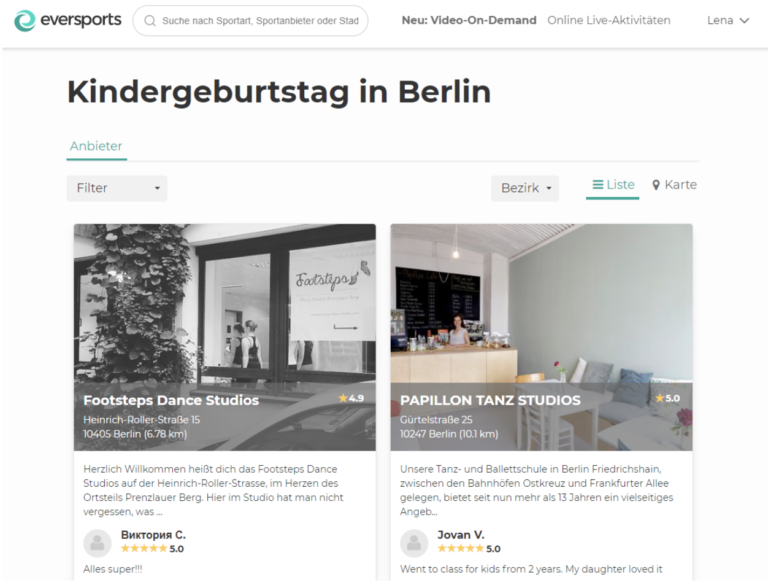The height and width of the screenshot is (588, 768).
Task: Select the Anbieter tab
Action: point(96,146)
